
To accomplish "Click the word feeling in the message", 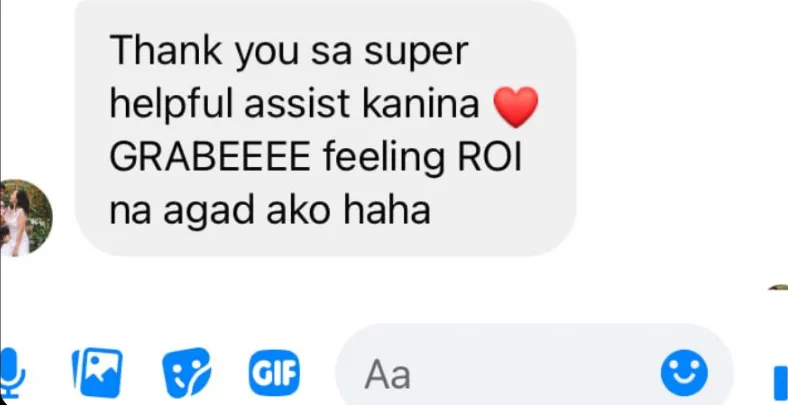I will point(384,159).
